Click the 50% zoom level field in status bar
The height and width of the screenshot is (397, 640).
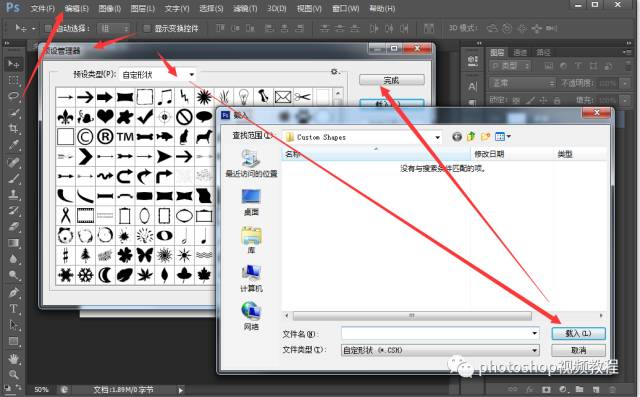point(41,390)
